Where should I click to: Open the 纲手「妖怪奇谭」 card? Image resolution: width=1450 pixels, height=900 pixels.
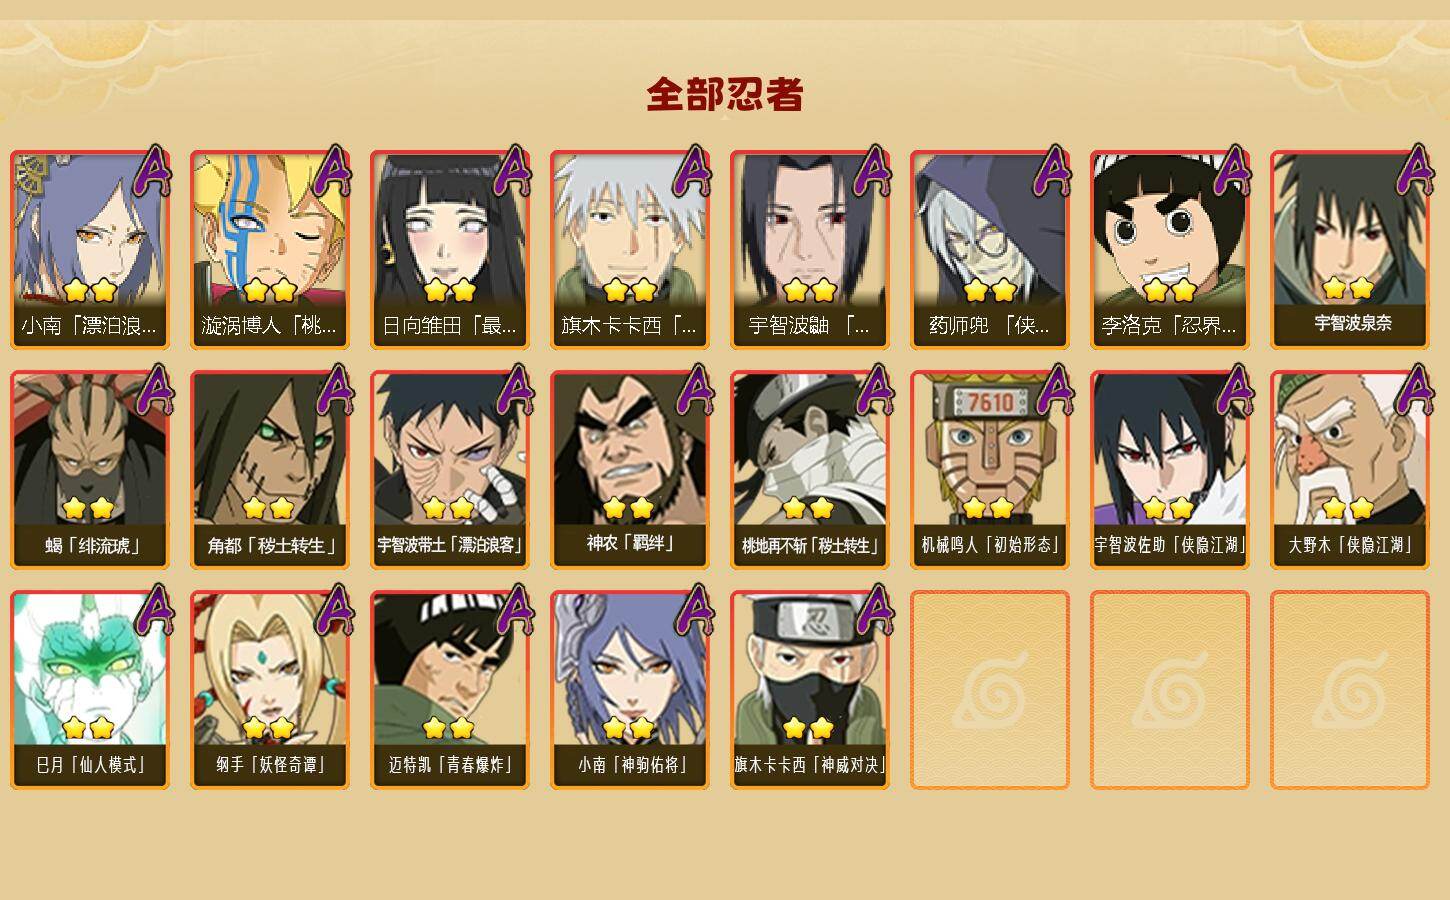[x=270, y=689]
